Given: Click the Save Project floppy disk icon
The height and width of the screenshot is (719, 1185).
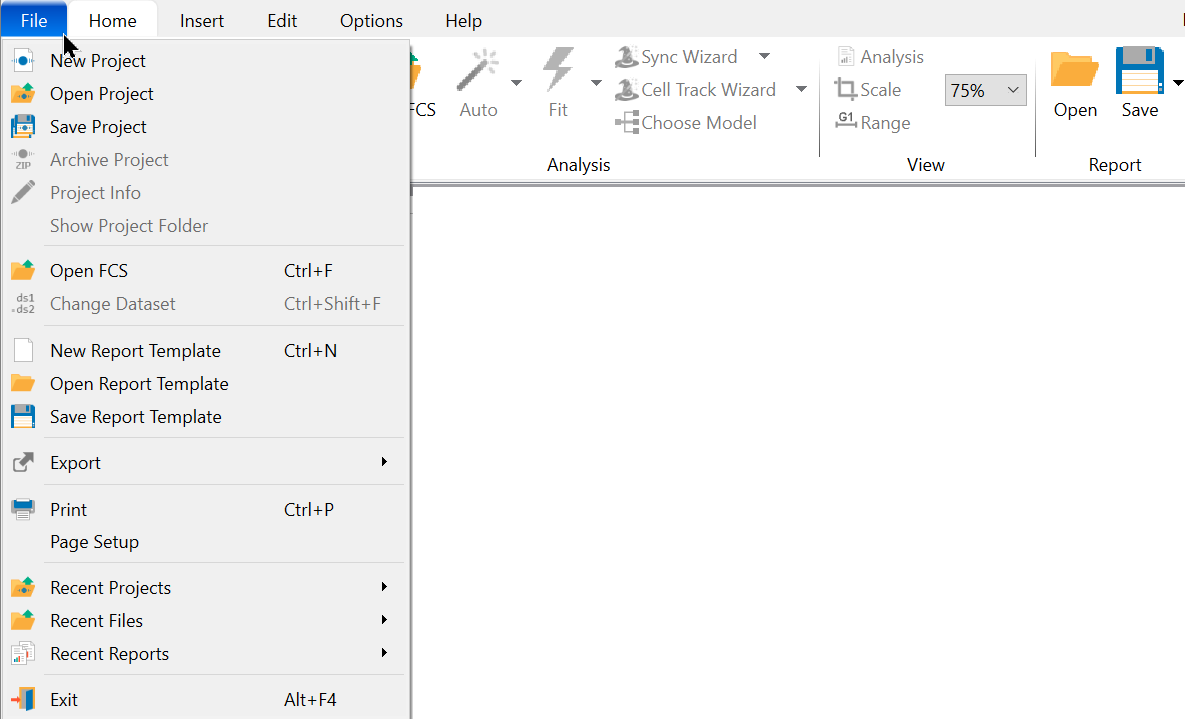Looking at the screenshot, I should coord(23,127).
